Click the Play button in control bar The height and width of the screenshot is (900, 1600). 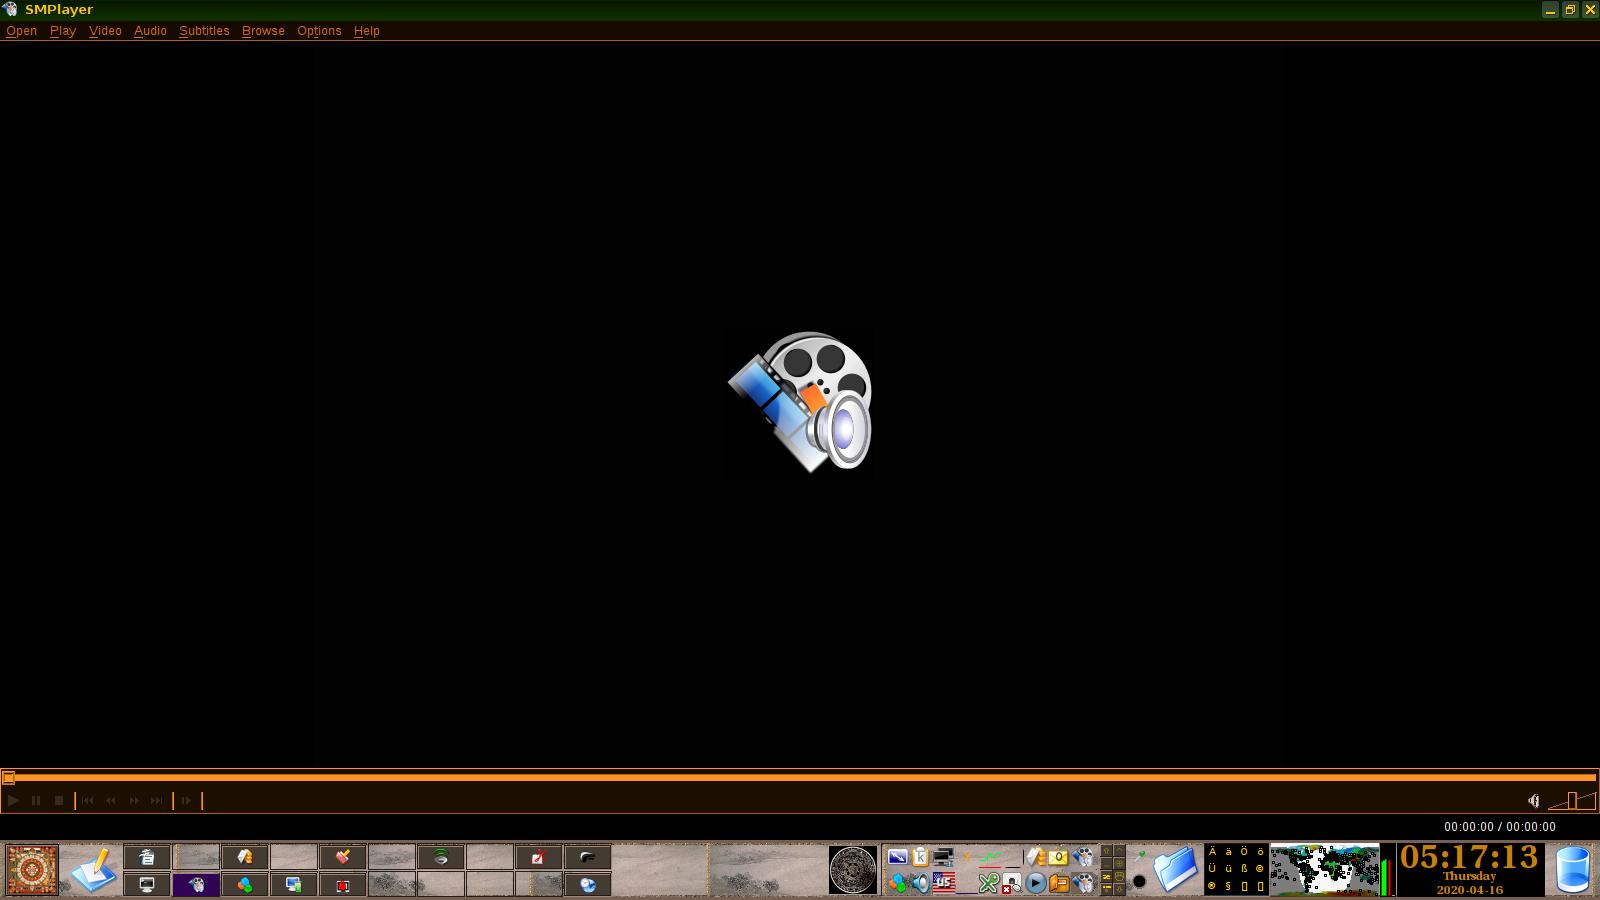tap(13, 800)
